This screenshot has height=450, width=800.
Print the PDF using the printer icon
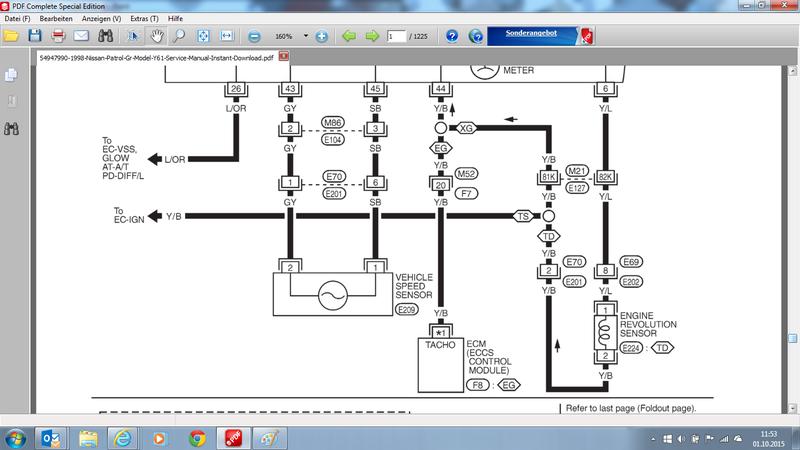[x=59, y=36]
